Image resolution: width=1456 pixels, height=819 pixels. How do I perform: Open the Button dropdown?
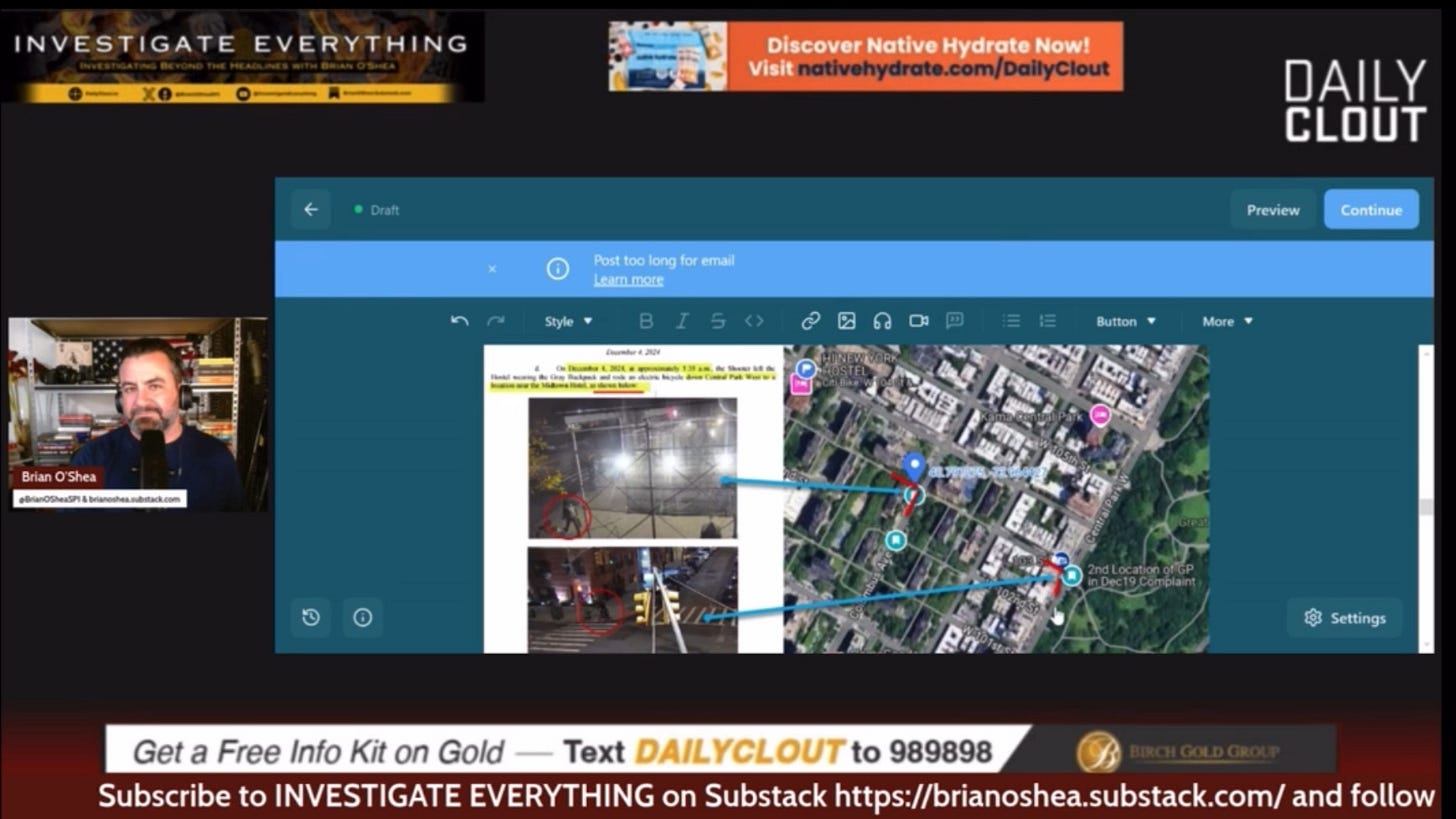click(1126, 321)
